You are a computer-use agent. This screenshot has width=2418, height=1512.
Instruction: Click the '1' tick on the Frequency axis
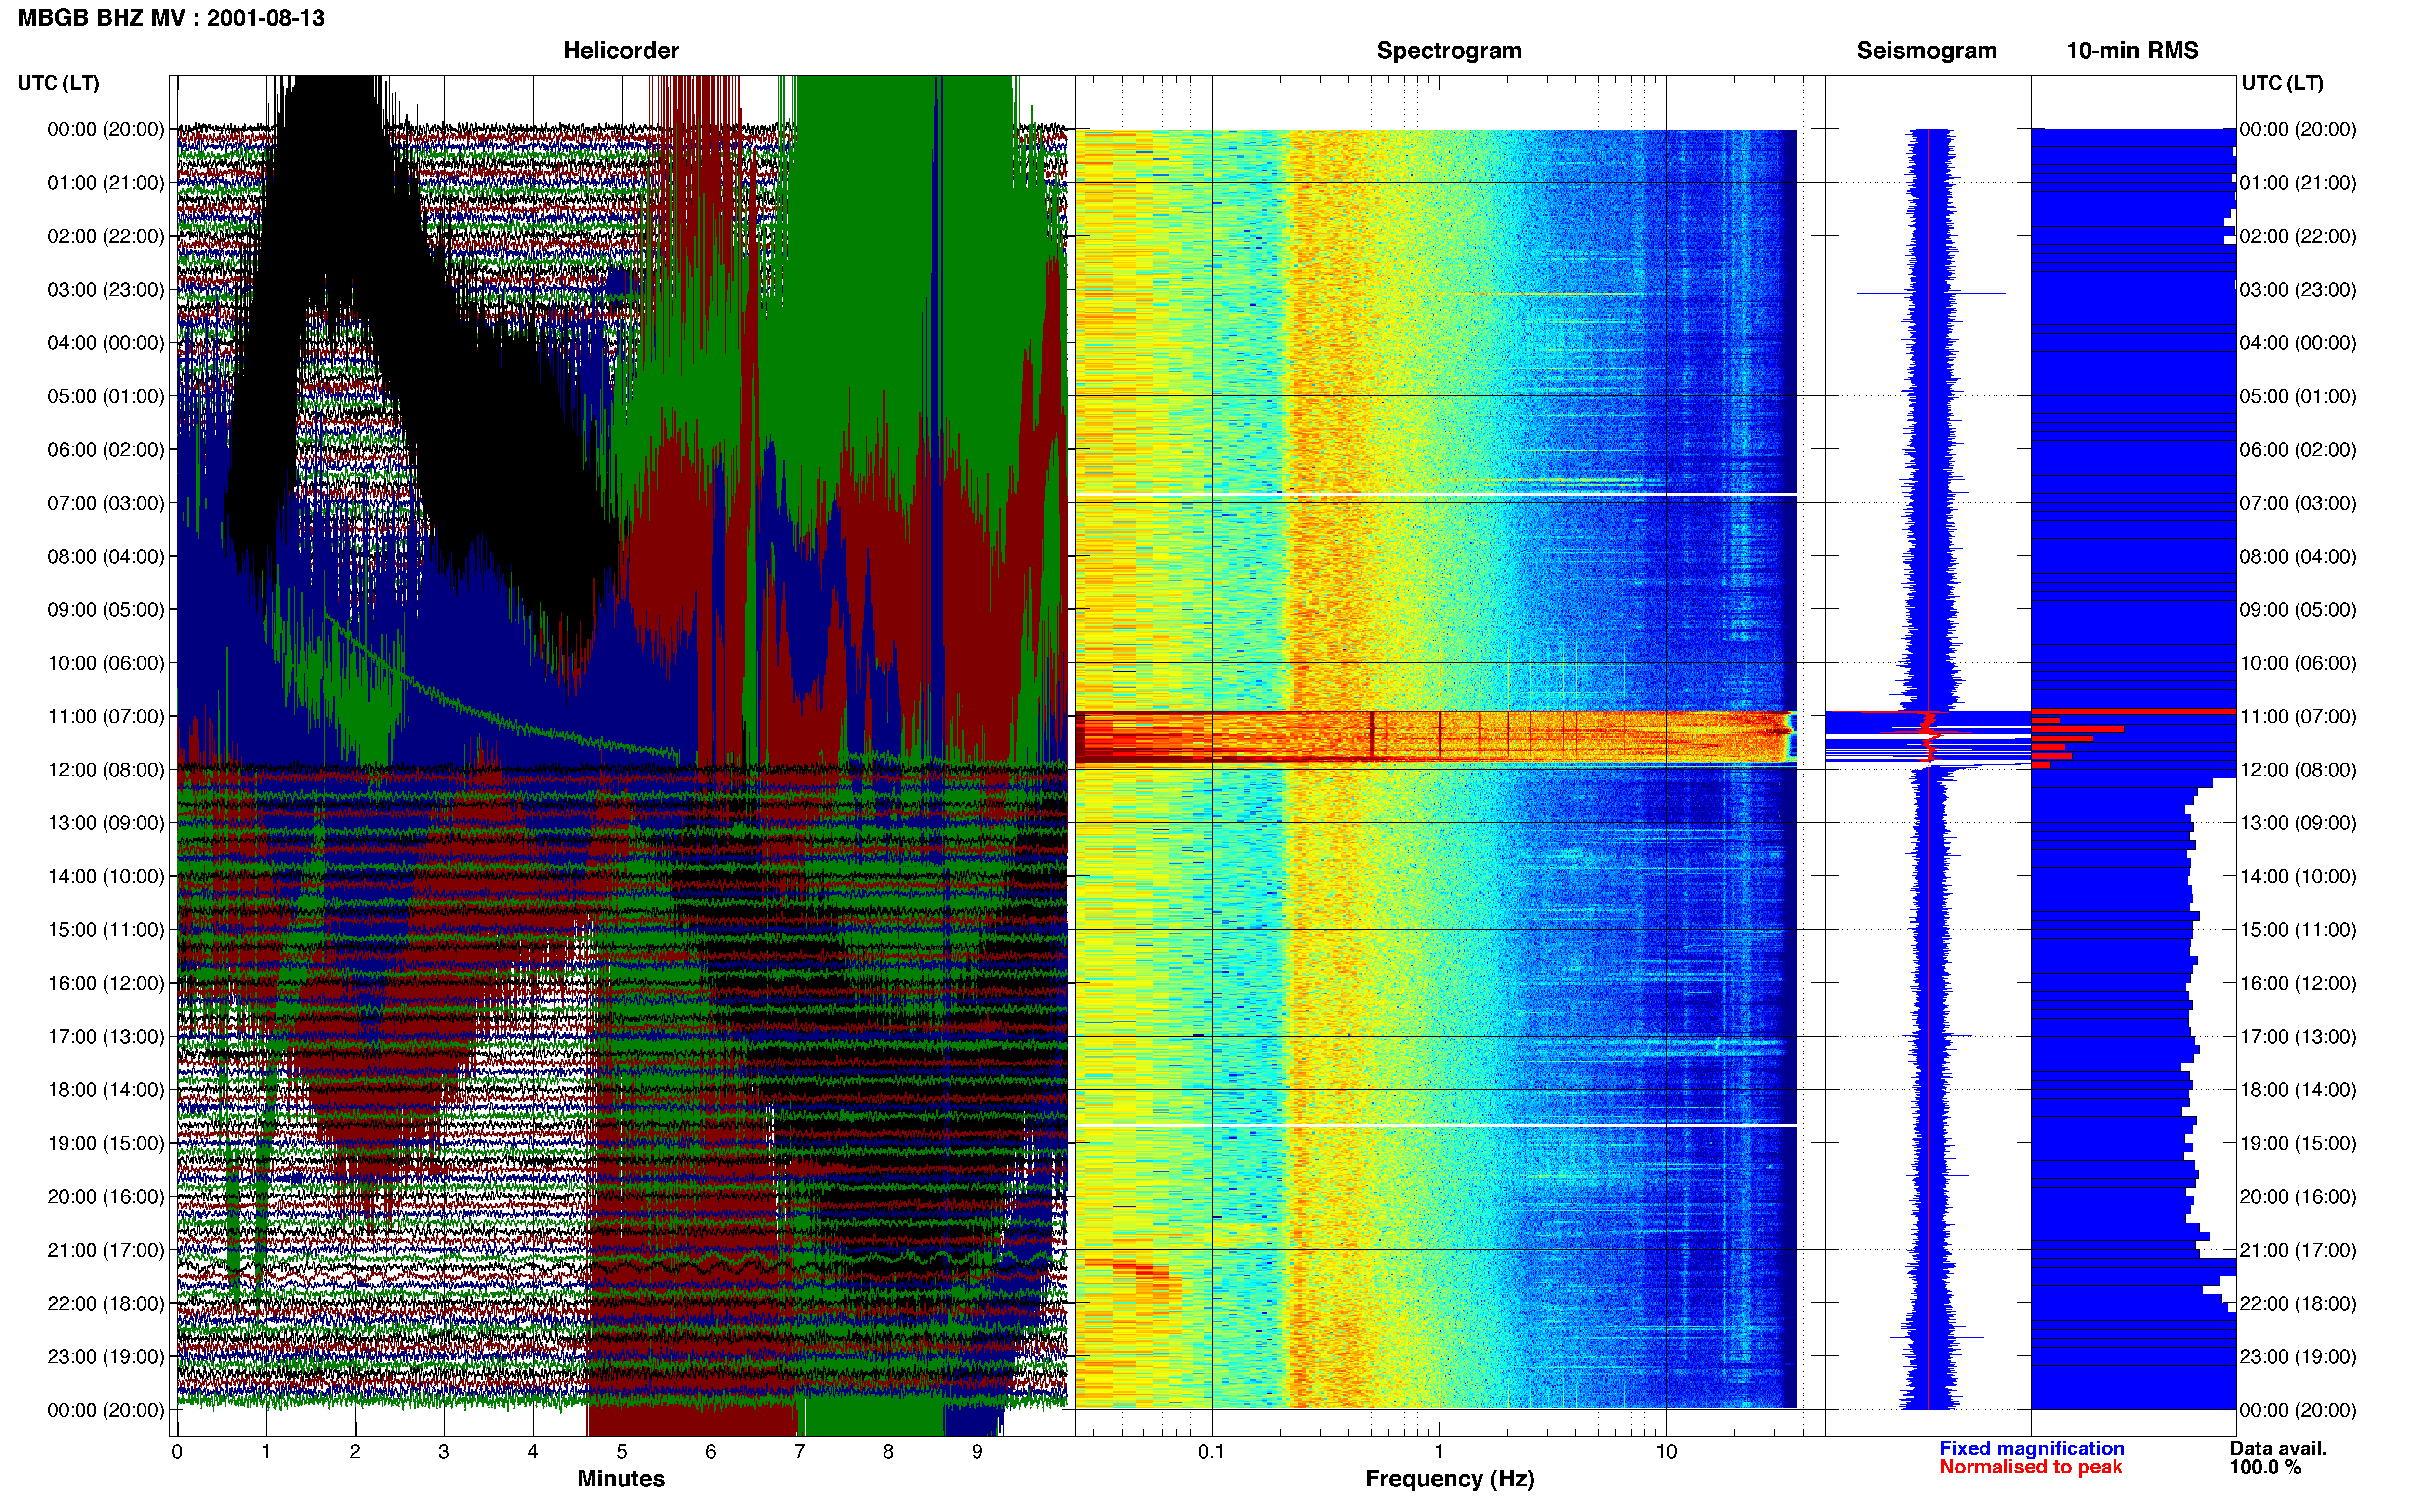tap(1439, 1452)
